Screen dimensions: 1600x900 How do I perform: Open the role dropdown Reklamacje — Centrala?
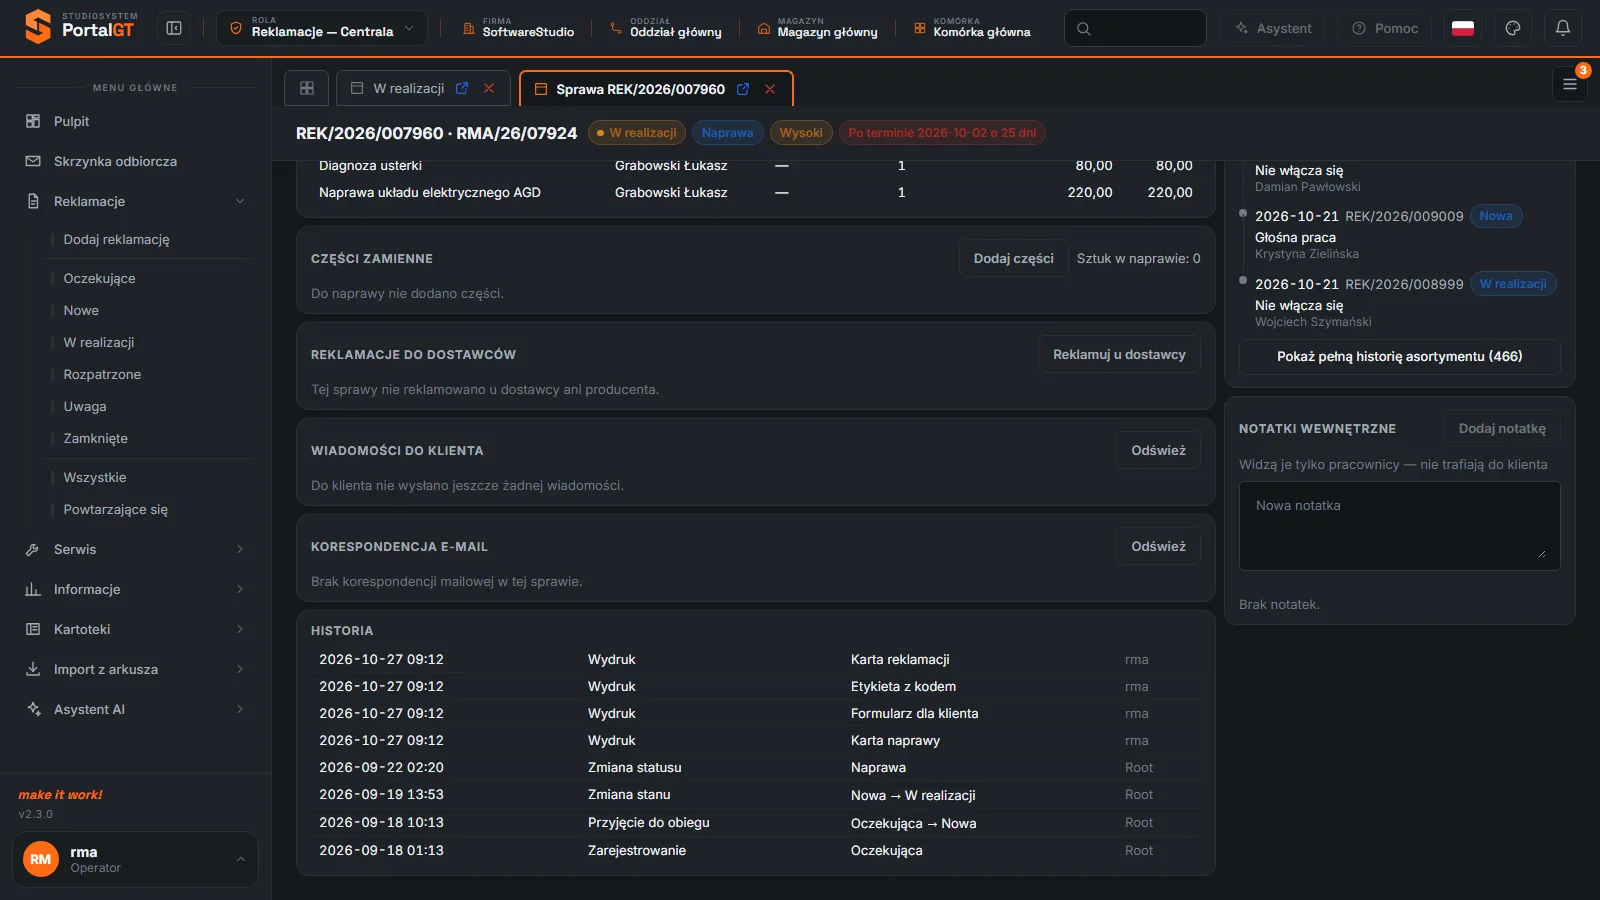pos(322,28)
